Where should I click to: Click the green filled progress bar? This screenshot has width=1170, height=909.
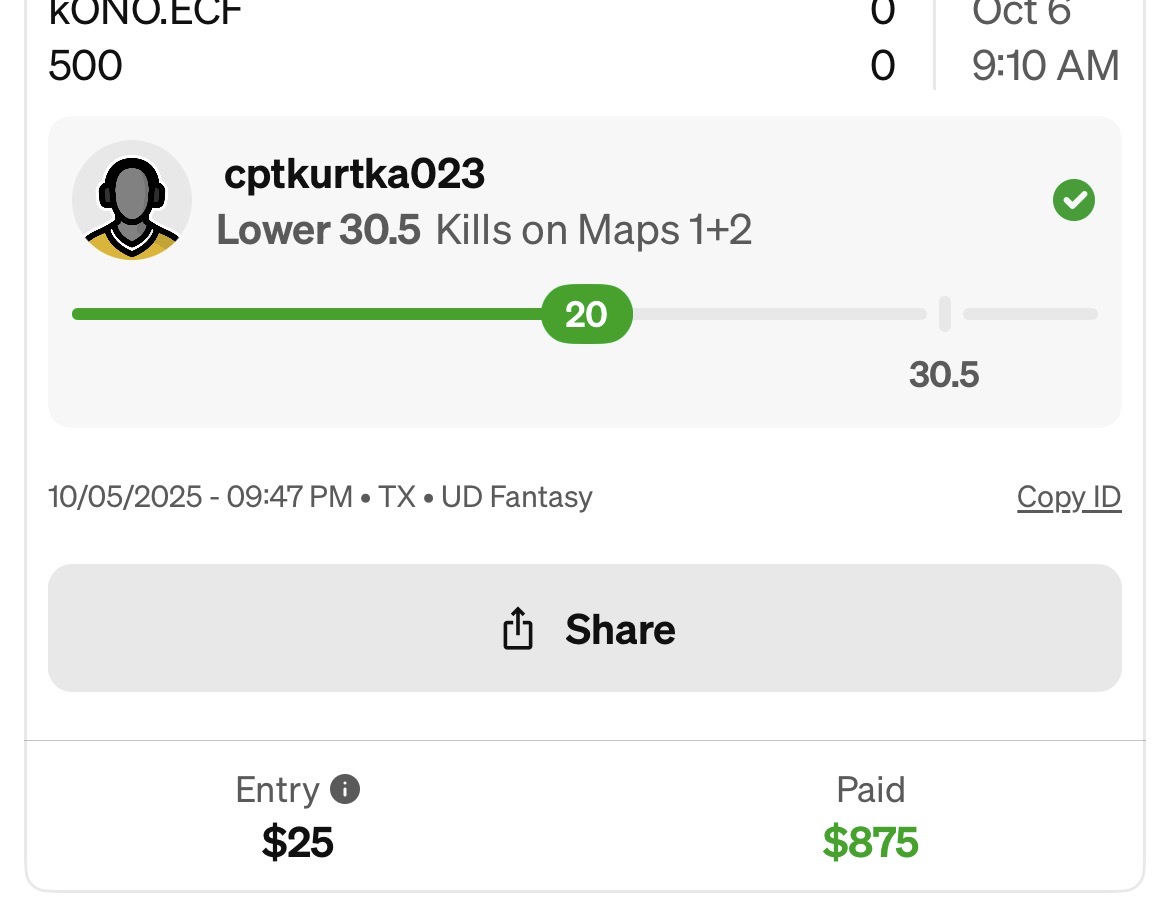[300, 314]
